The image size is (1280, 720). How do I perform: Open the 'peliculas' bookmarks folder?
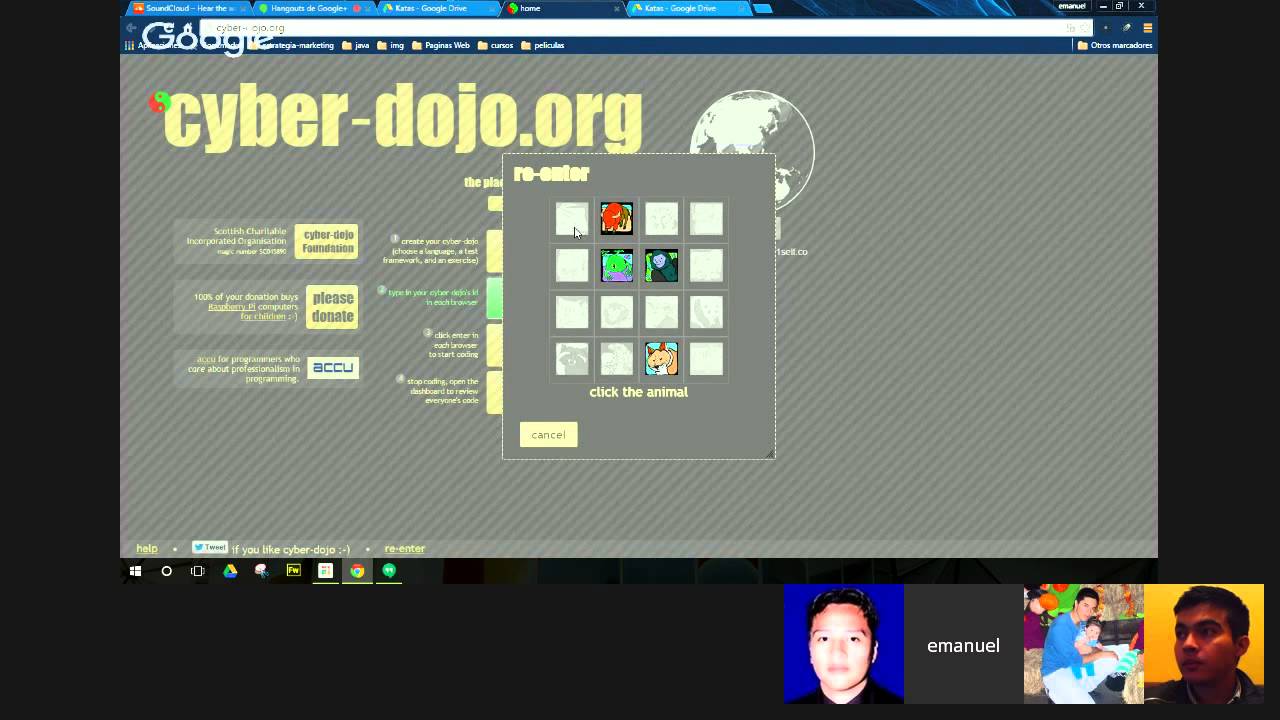click(x=543, y=45)
